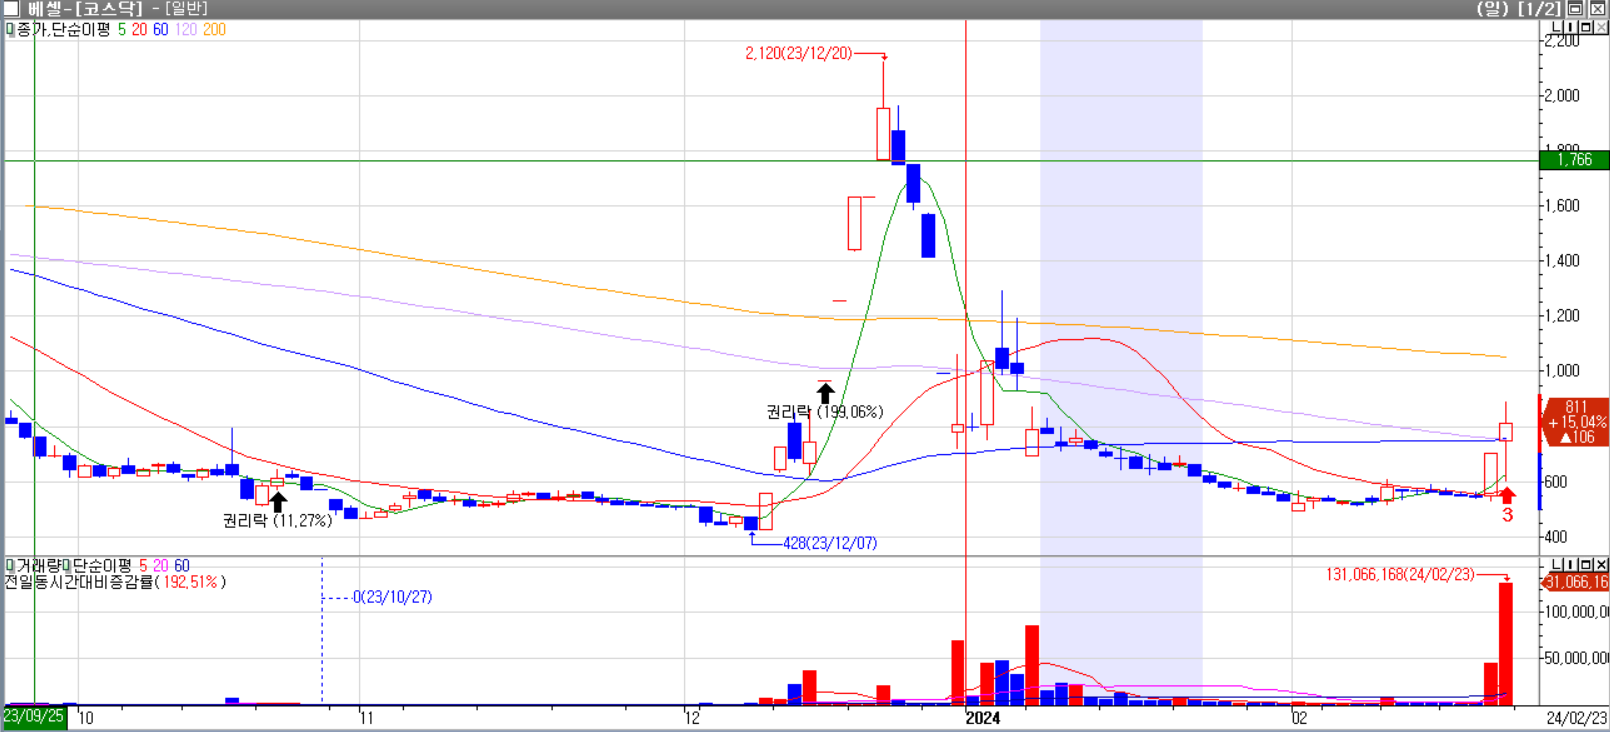This screenshot has height=732, width=1610.
Task: Select the volume 60-day average label
Action: click(x=182, y=566)
